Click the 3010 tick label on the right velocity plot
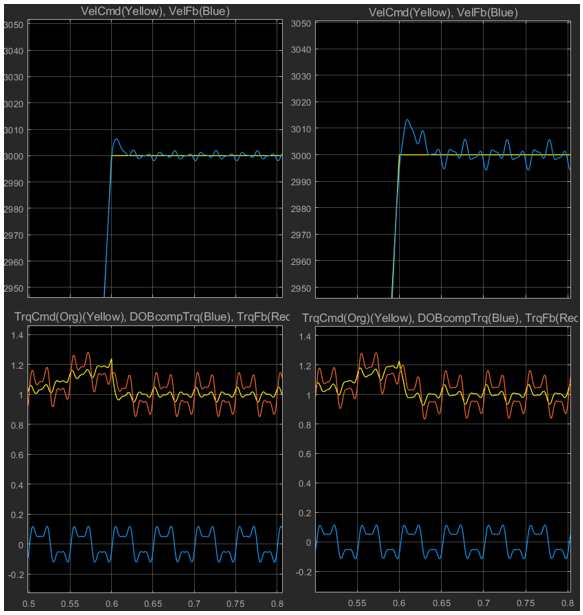The width and height of the screenshot is (583, 615). point(301,129)
